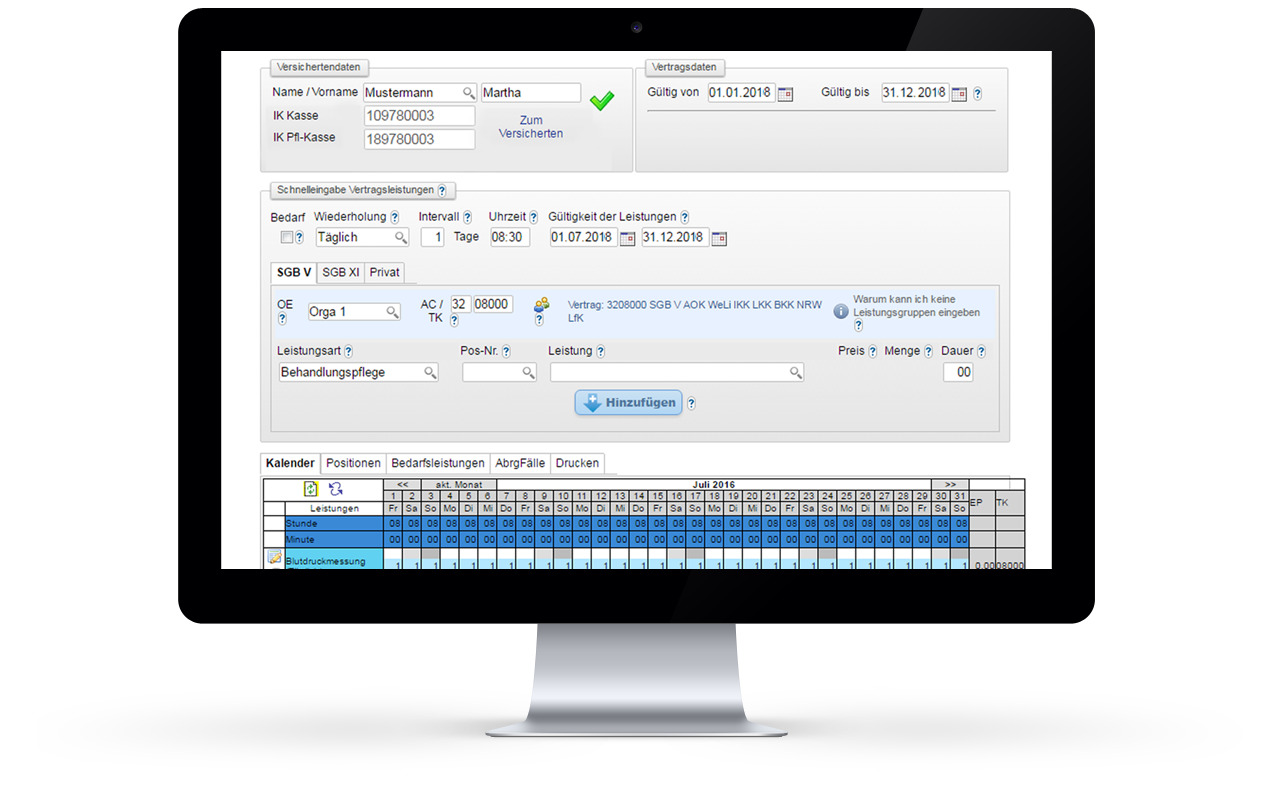Open calendar picker for Gültig von date

pyautogui.click(x=785, y=93)
